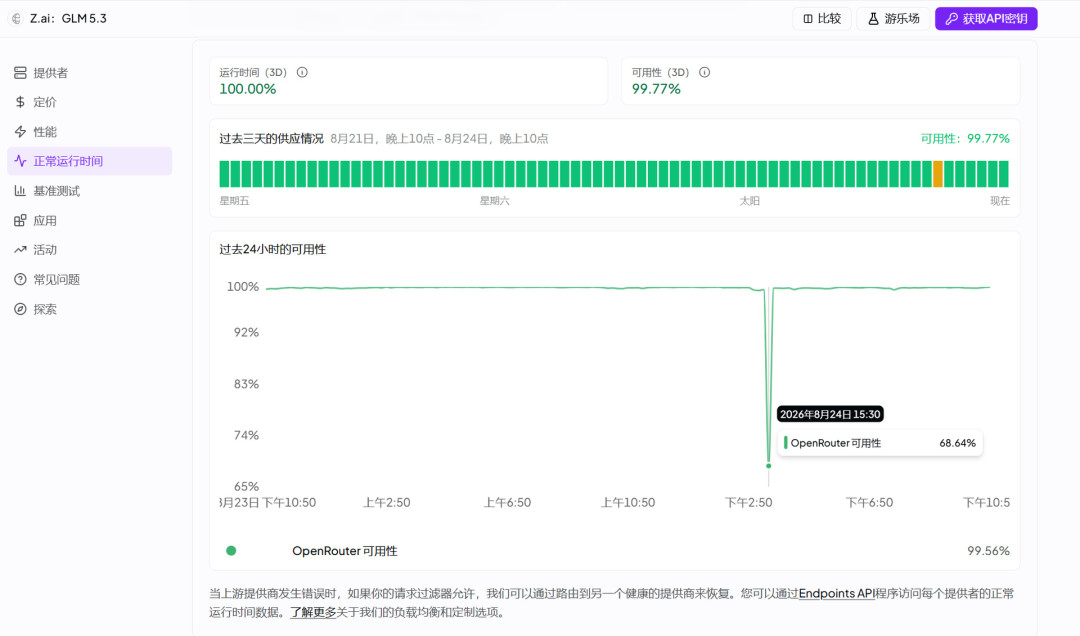Image resolution: width=1080 pixels, height=636 pixels.
Task: Click the 上午2:50 axis label
Action: (x=386, y=502)
